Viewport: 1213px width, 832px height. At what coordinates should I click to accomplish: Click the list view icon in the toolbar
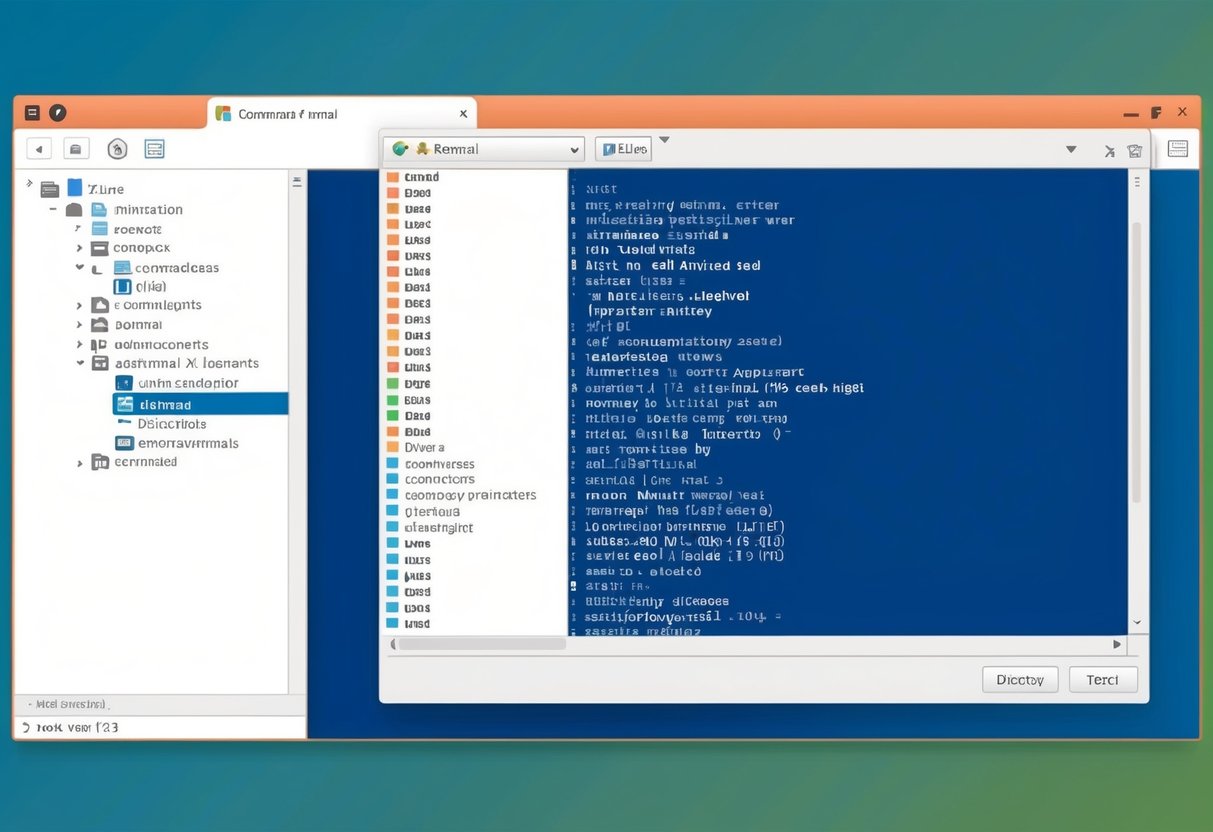coord(154,148)
